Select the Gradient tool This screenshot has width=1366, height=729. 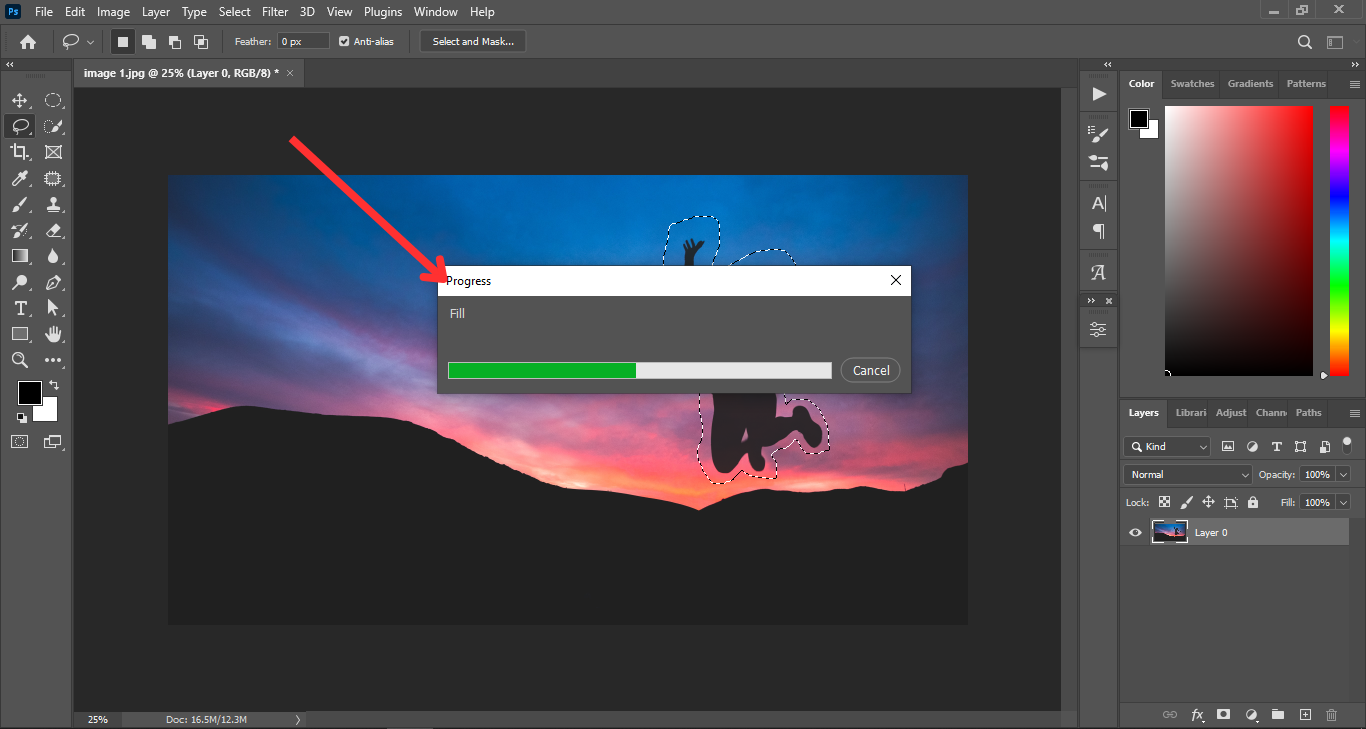click(19, 256)
